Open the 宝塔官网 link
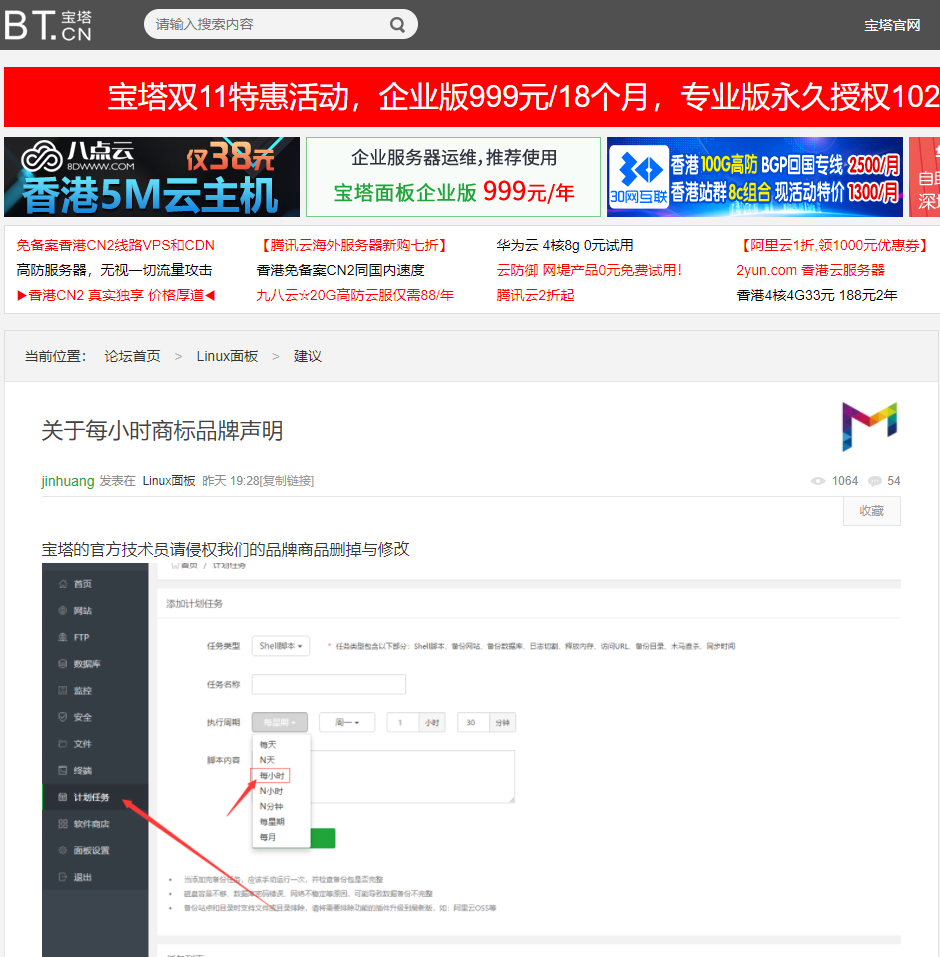The height and width of the screenshot is (957, 940). [892, 25]
